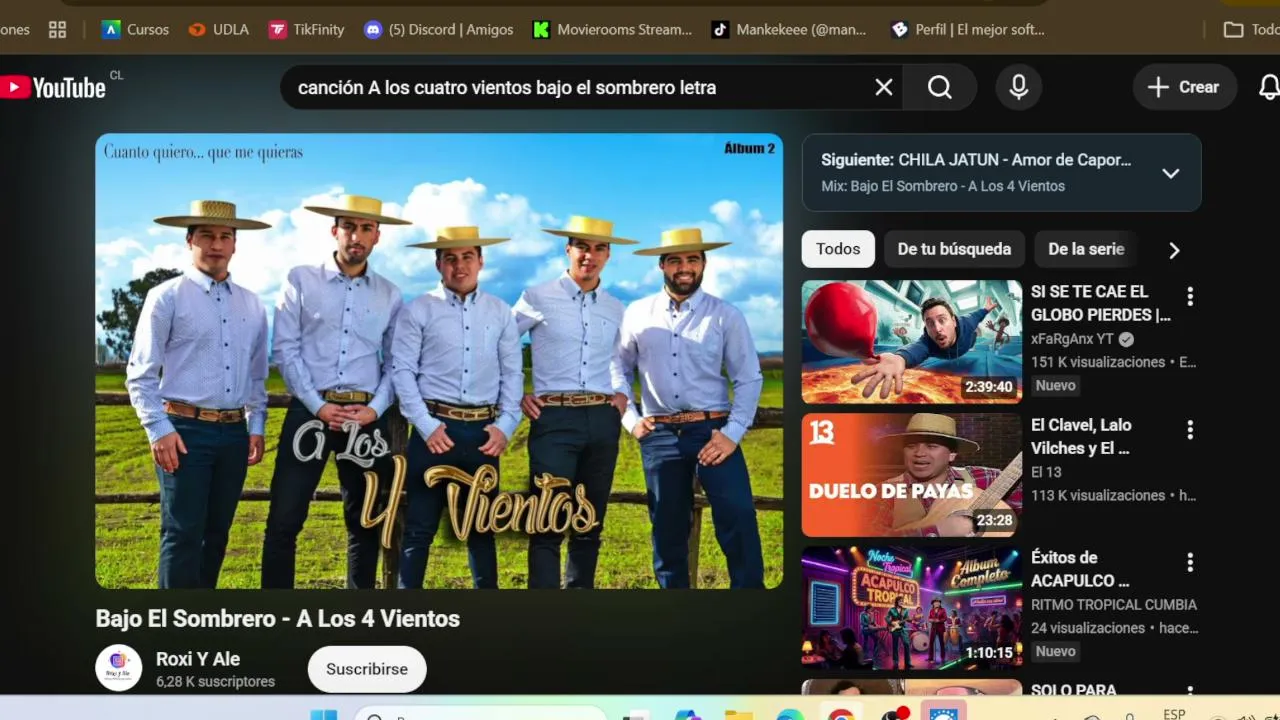This screenshot has height=720, width=1280.
Task: Subscribe with the Suscribirse button
Action: (x=367, y=669)
